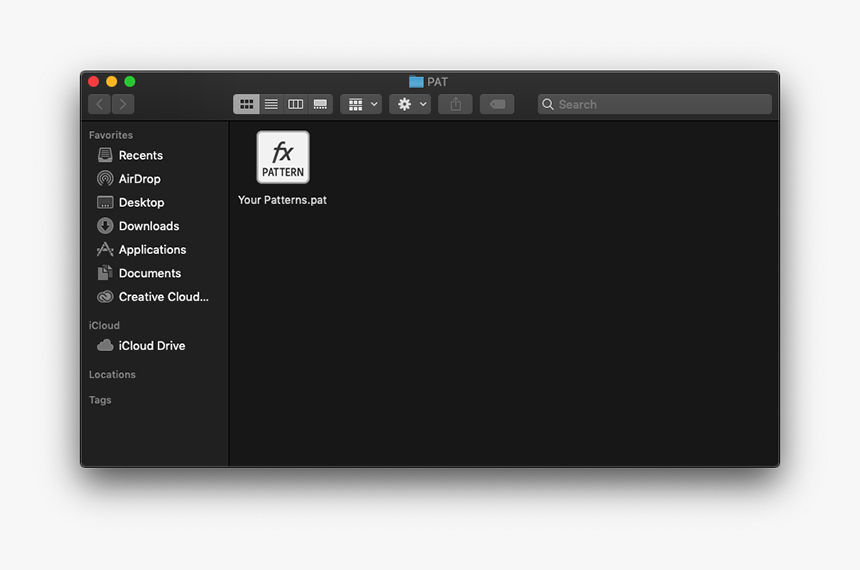The width and height of the screenshot is (860, 570).
Task: Go forward with the right chevron button
Action: [123, 104]
